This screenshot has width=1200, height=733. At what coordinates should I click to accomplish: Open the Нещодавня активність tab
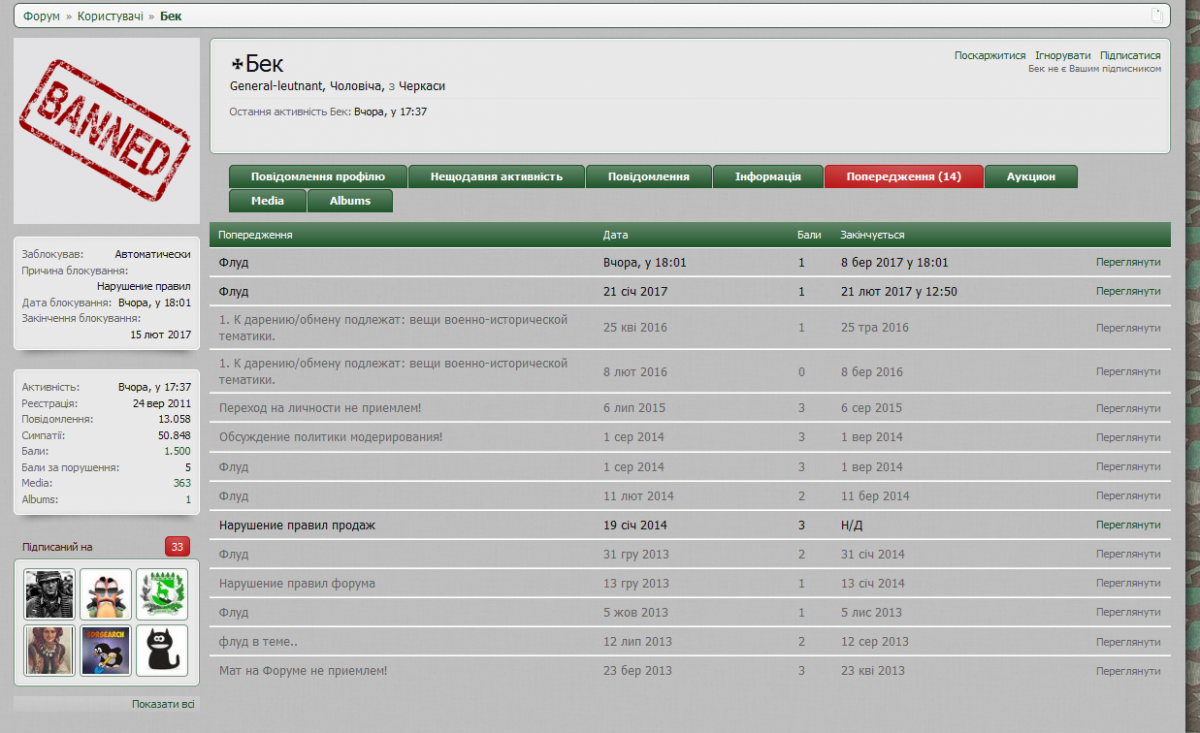496,177
